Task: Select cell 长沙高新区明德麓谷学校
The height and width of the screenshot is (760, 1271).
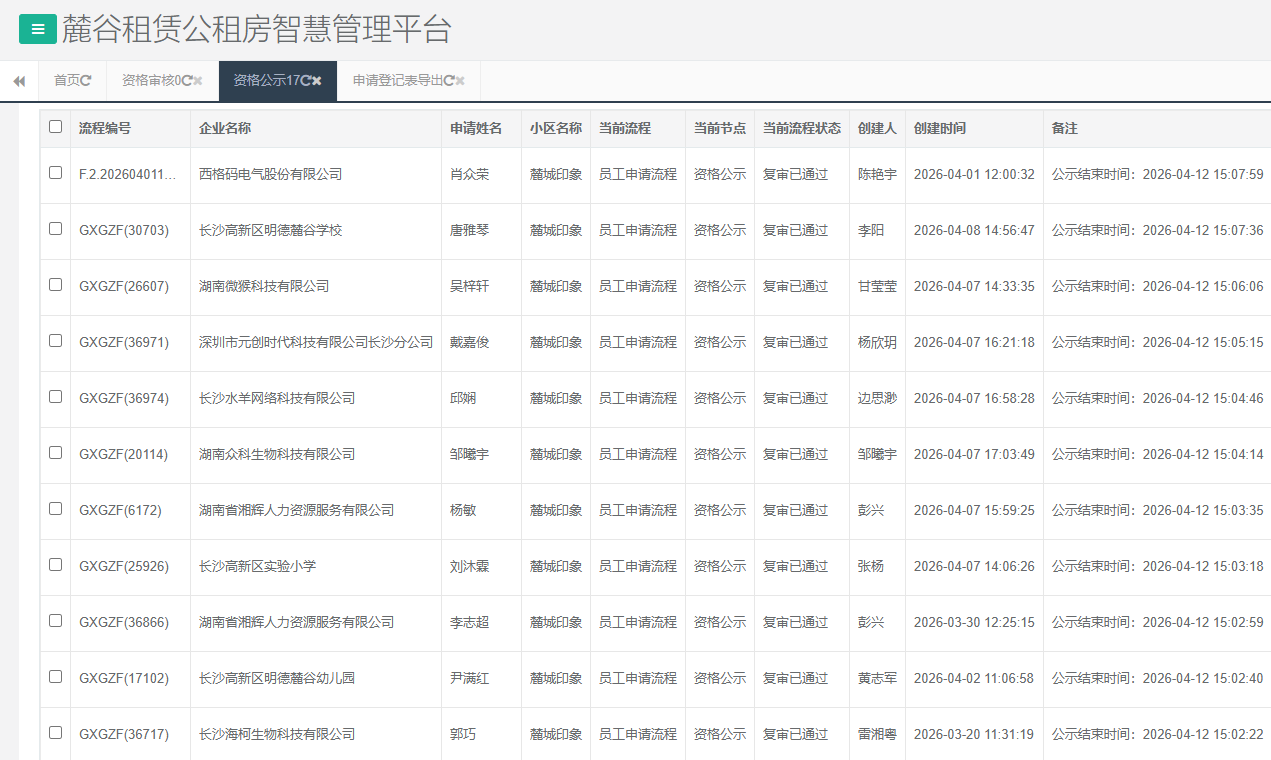Action: point(271,230)
